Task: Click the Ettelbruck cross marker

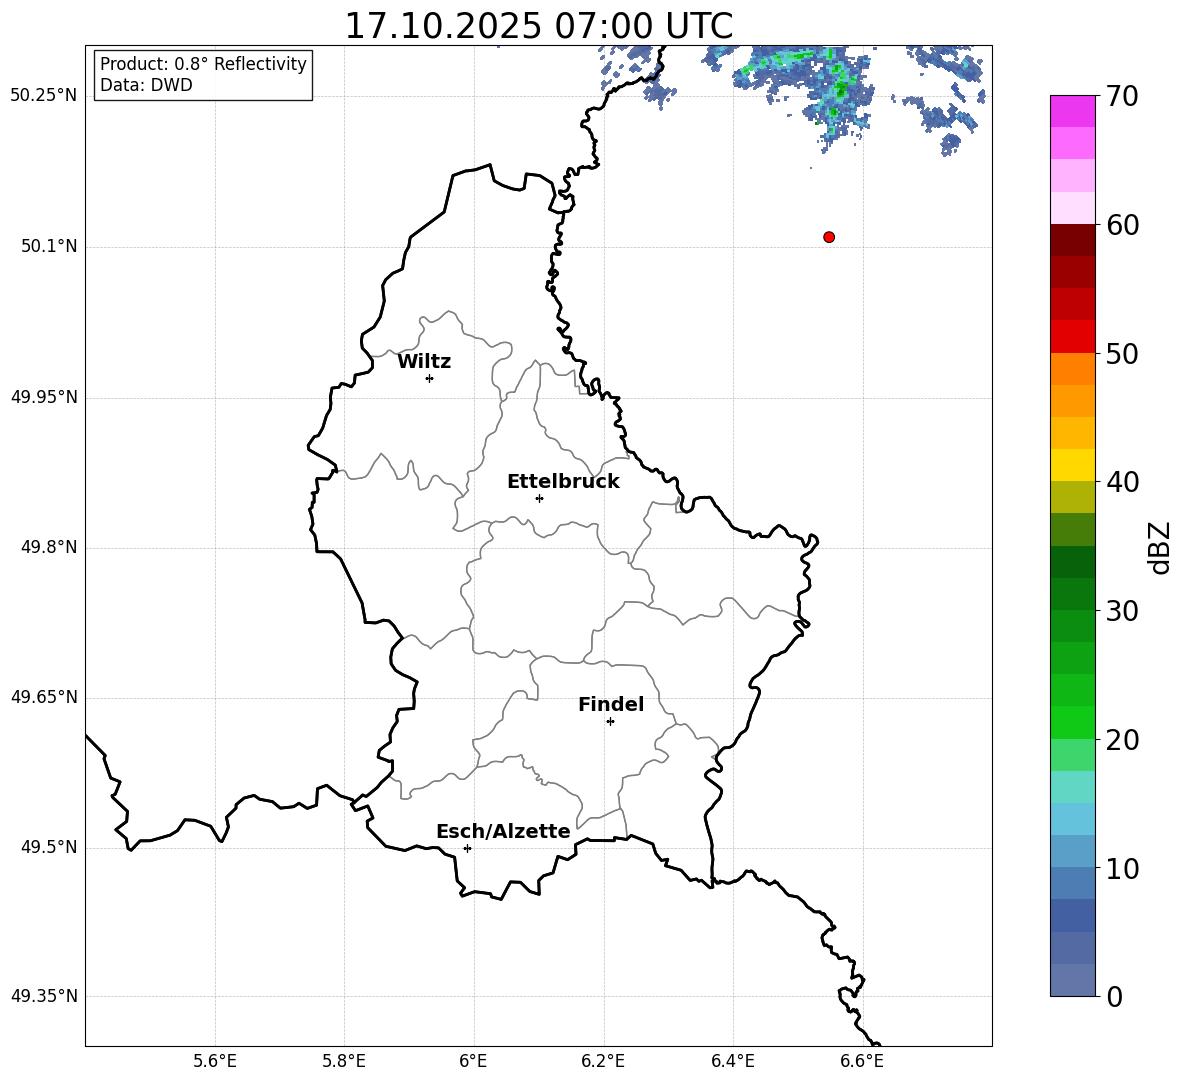Action: pyautogui.click(x=539, y=498)
